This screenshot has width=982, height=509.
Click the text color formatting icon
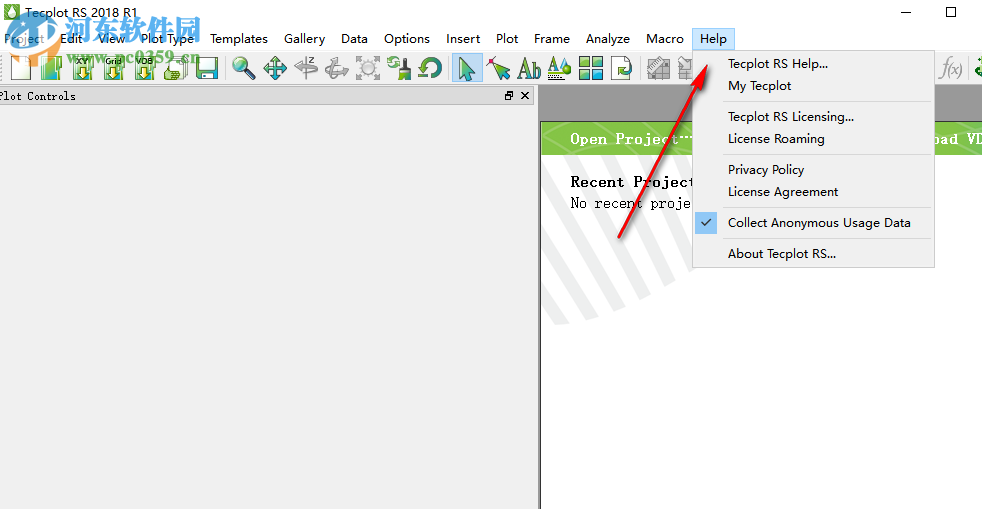tap(559, 68)
